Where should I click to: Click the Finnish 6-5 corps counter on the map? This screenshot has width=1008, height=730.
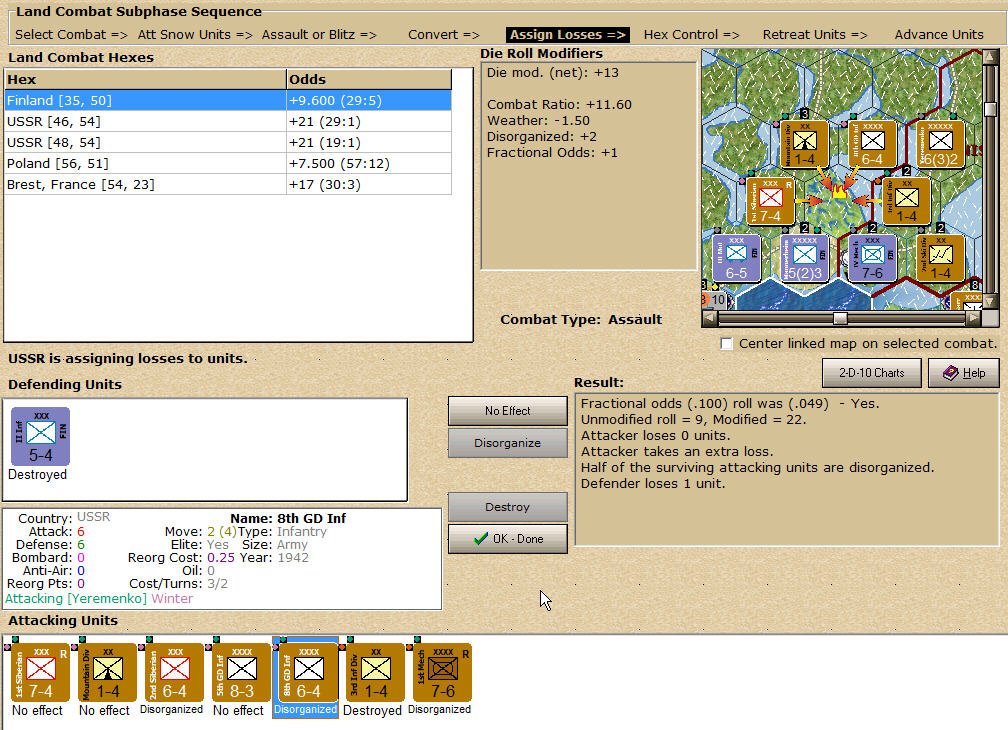(x=737, y=258)
